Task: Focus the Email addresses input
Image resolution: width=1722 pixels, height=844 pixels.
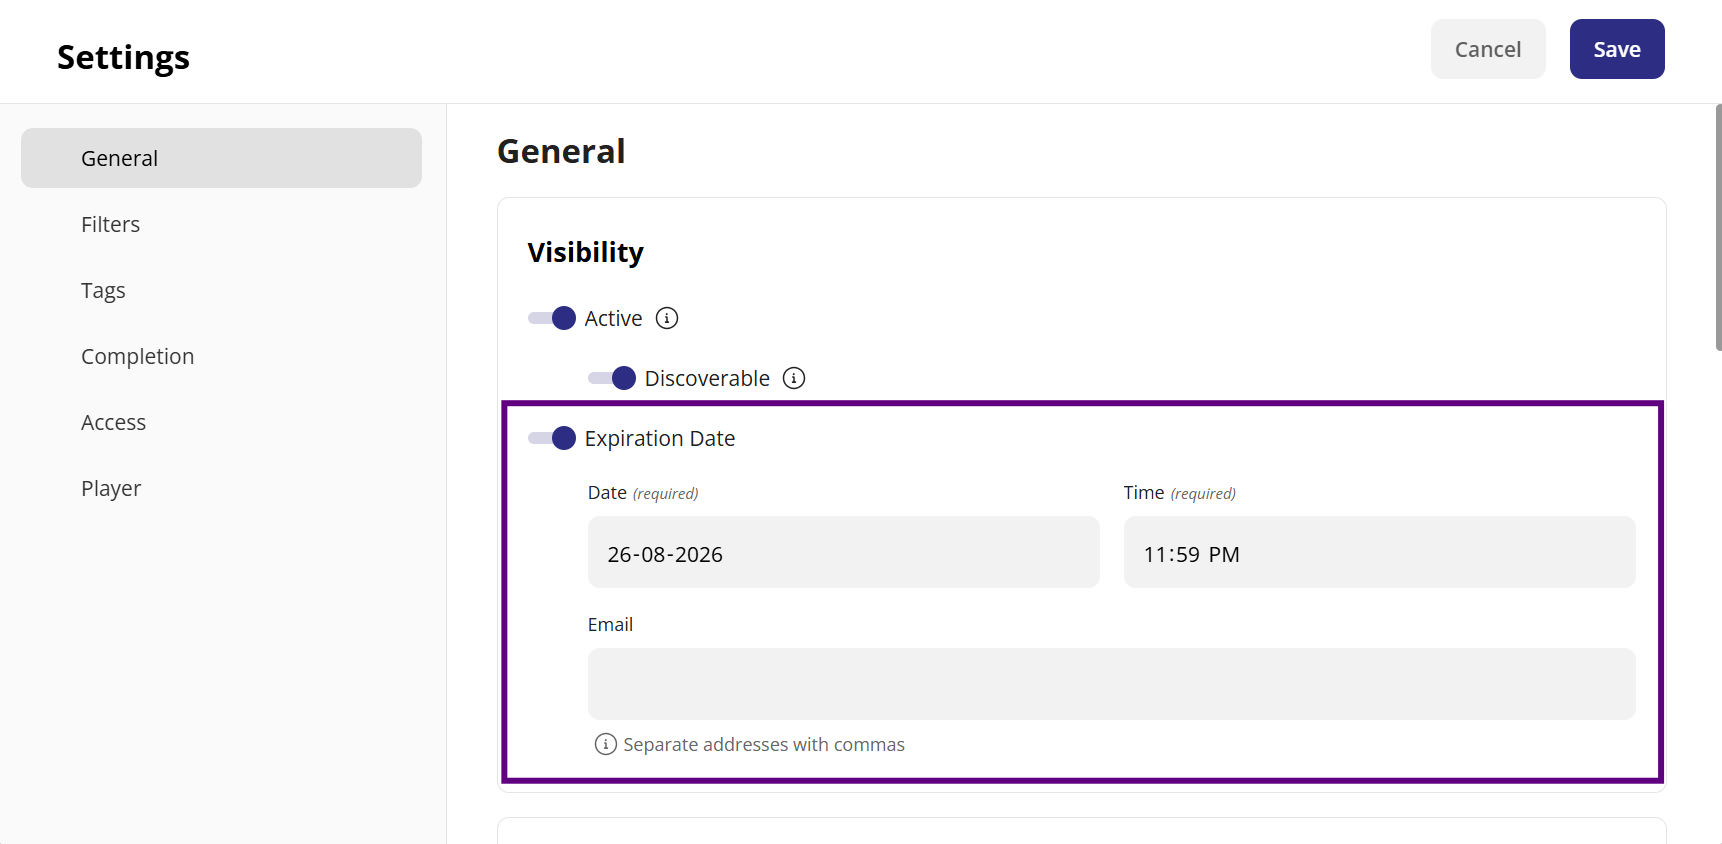Action: [x=1112, y=684]
